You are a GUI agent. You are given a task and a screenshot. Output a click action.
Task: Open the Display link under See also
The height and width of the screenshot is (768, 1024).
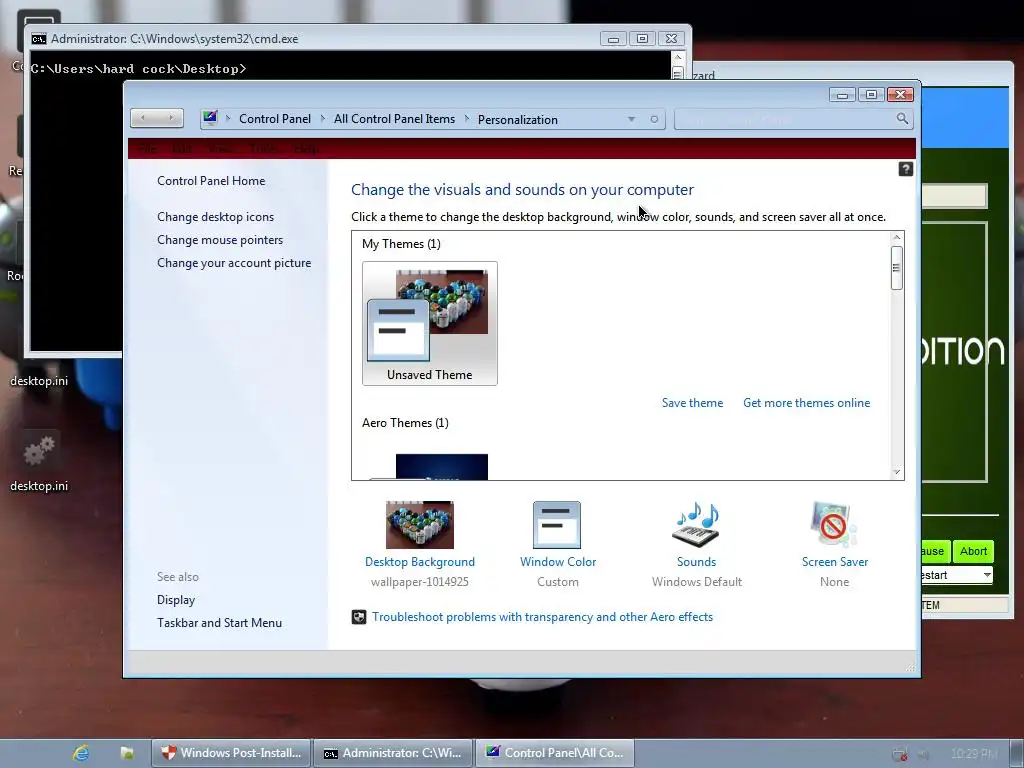point(176,600)
